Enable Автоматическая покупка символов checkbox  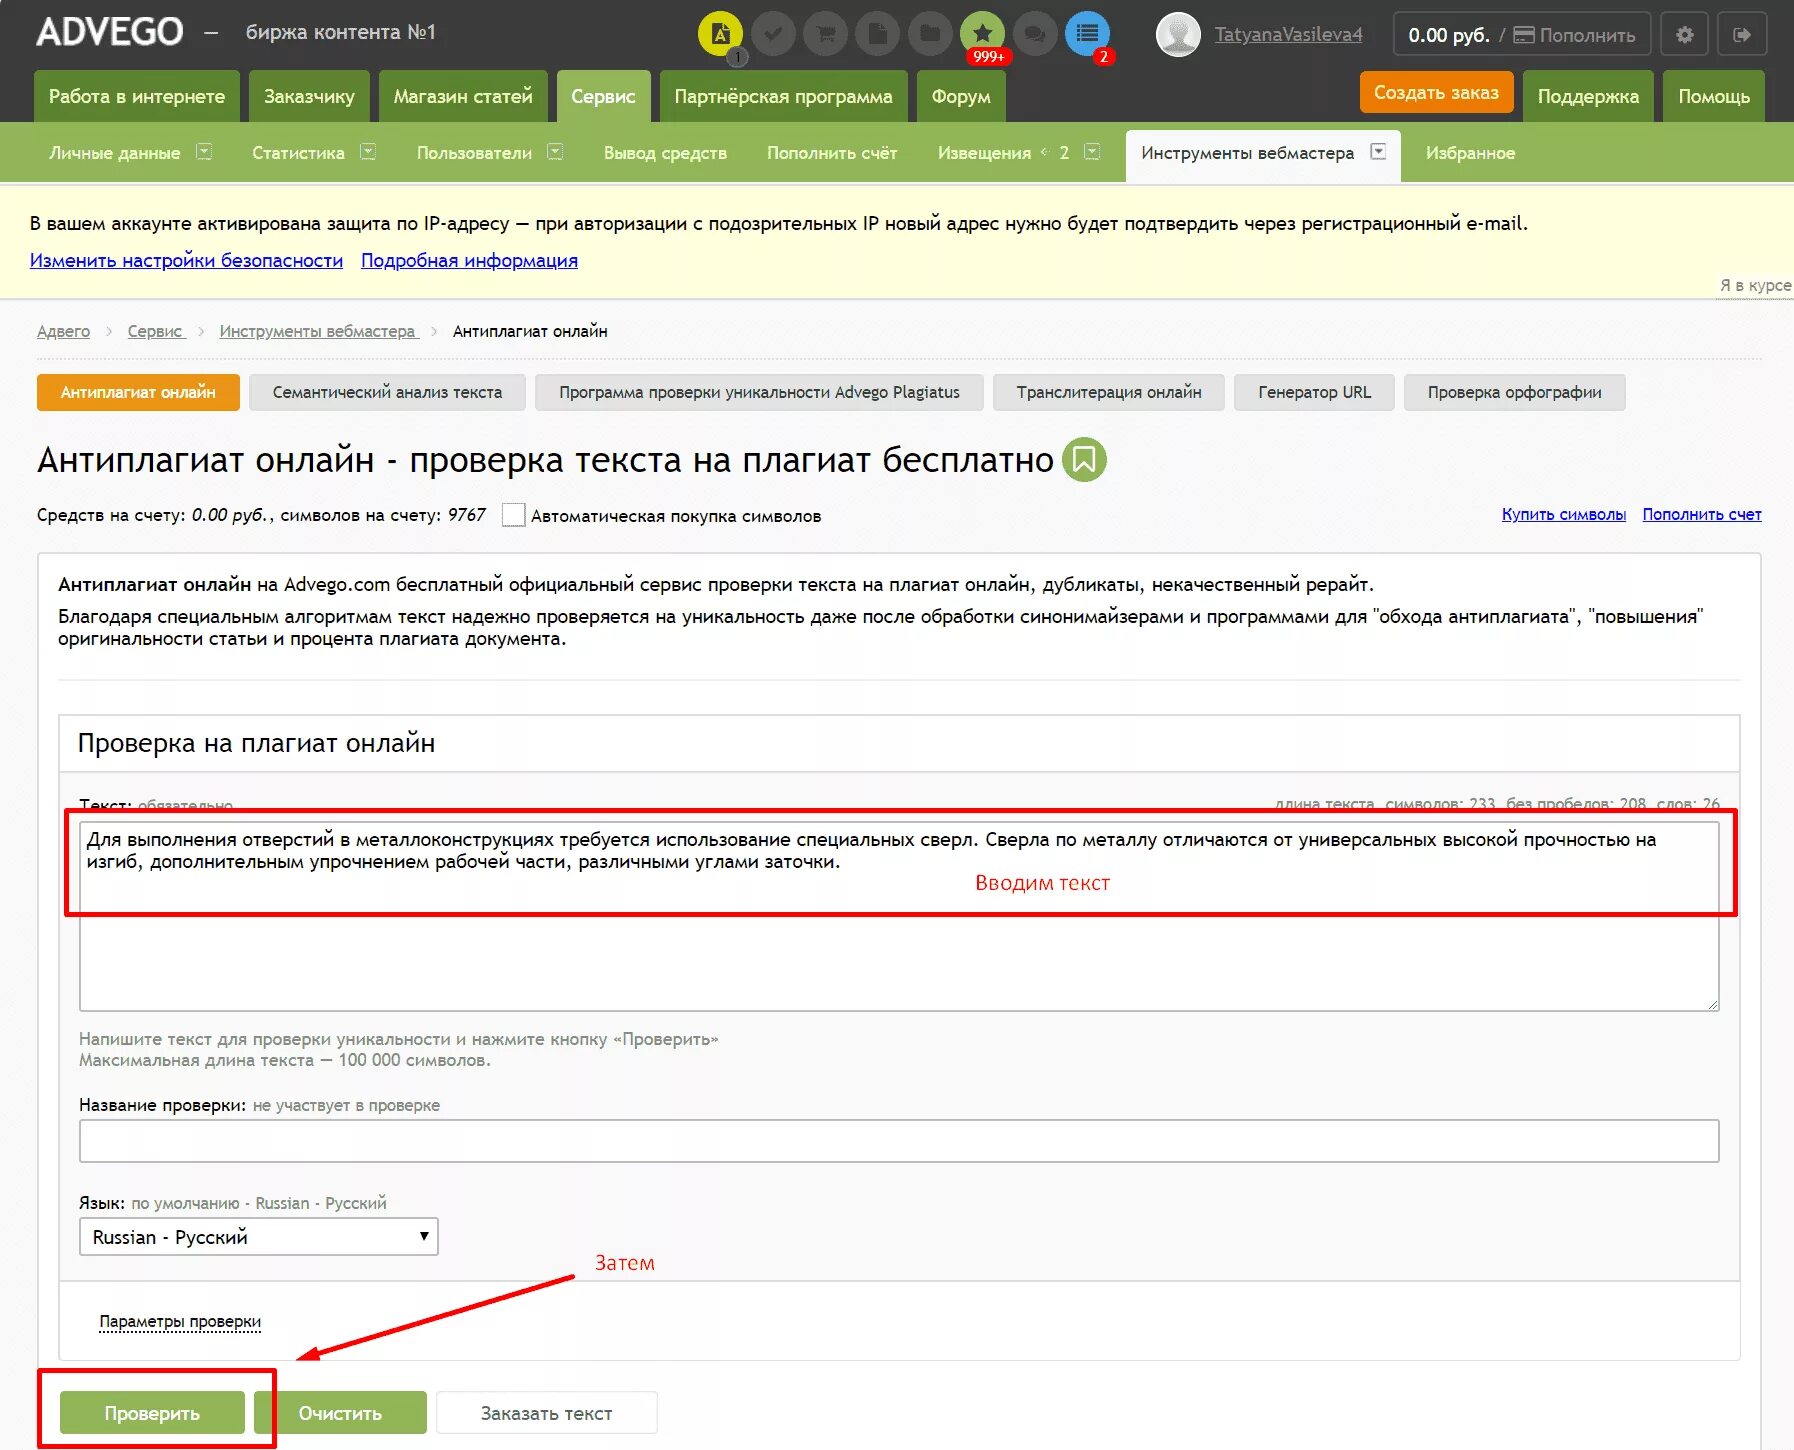point(513,515)
